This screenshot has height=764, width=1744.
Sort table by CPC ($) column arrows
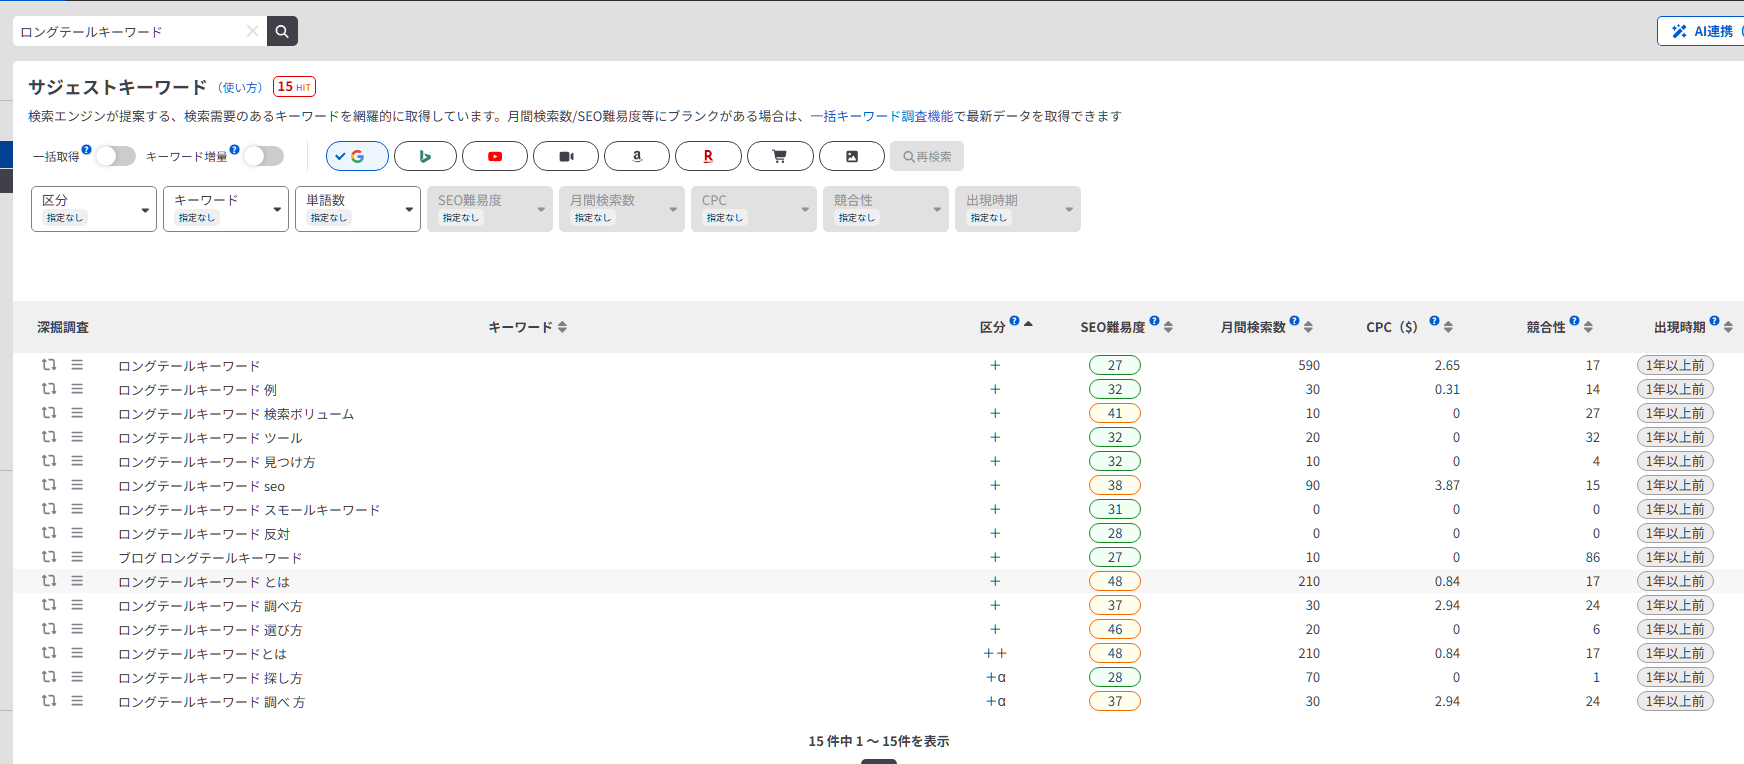click(x=1448, y=327)
